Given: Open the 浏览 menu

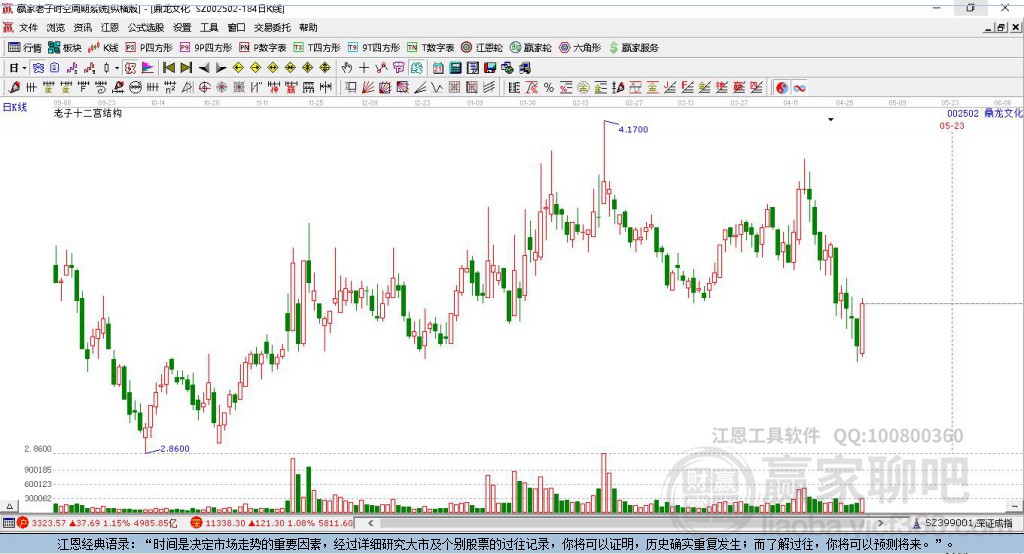Looking at the screenshot, I should coord(56,27).
